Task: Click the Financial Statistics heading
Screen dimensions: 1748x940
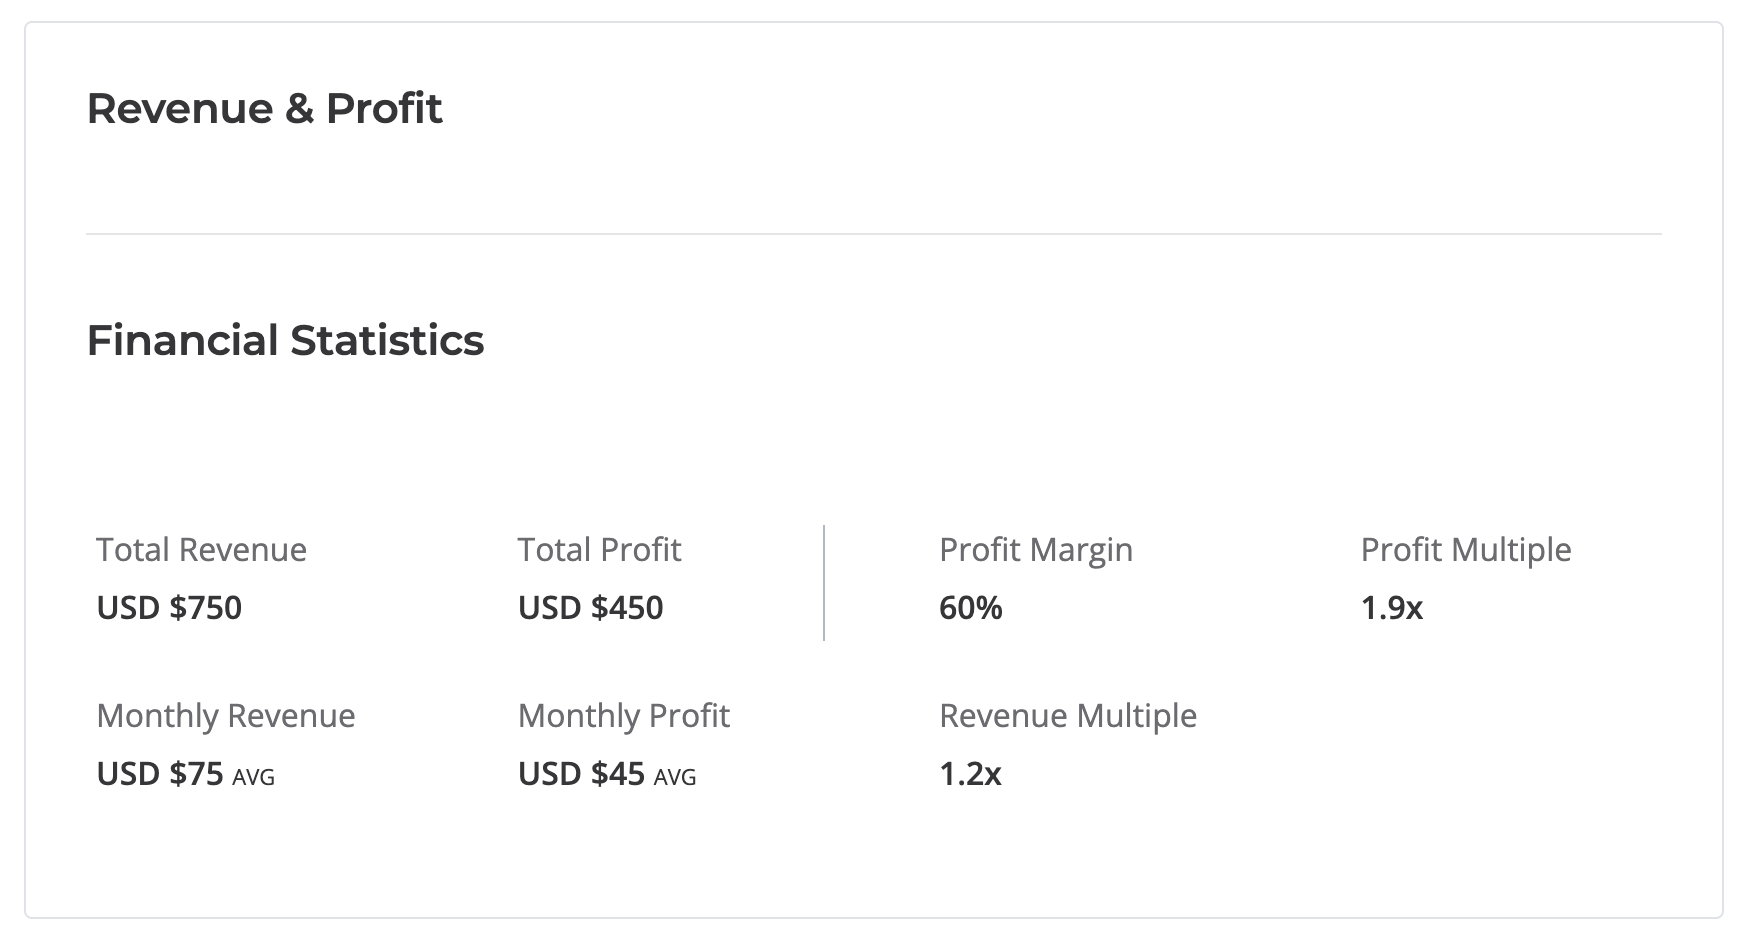Action: [x=285, y=340]
